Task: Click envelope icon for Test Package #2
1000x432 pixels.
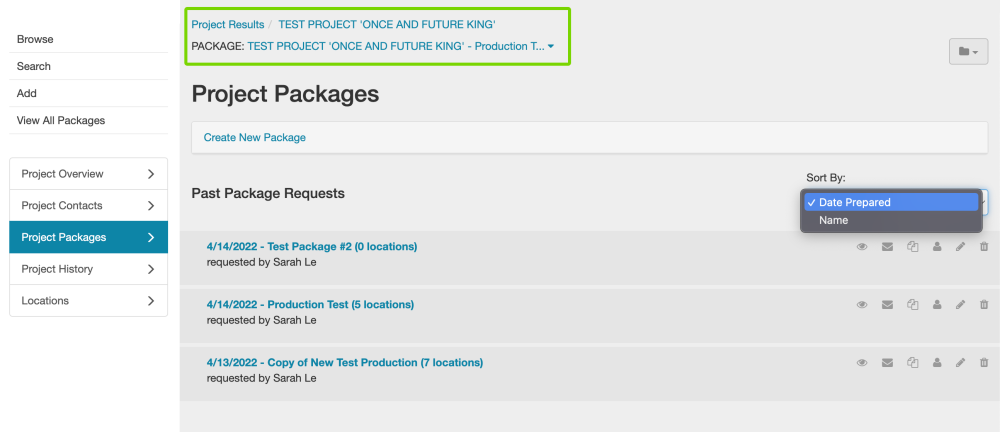Action: (x=887, y=247)
